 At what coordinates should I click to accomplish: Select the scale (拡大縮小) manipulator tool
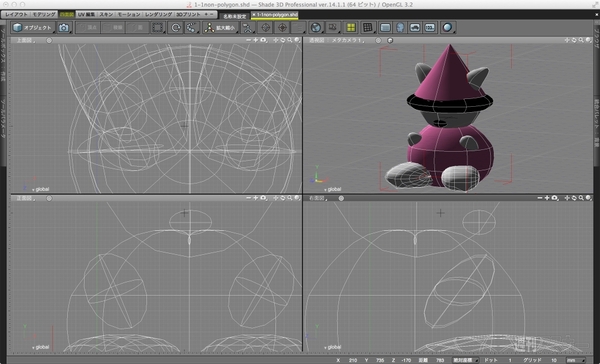coord(220,28)
